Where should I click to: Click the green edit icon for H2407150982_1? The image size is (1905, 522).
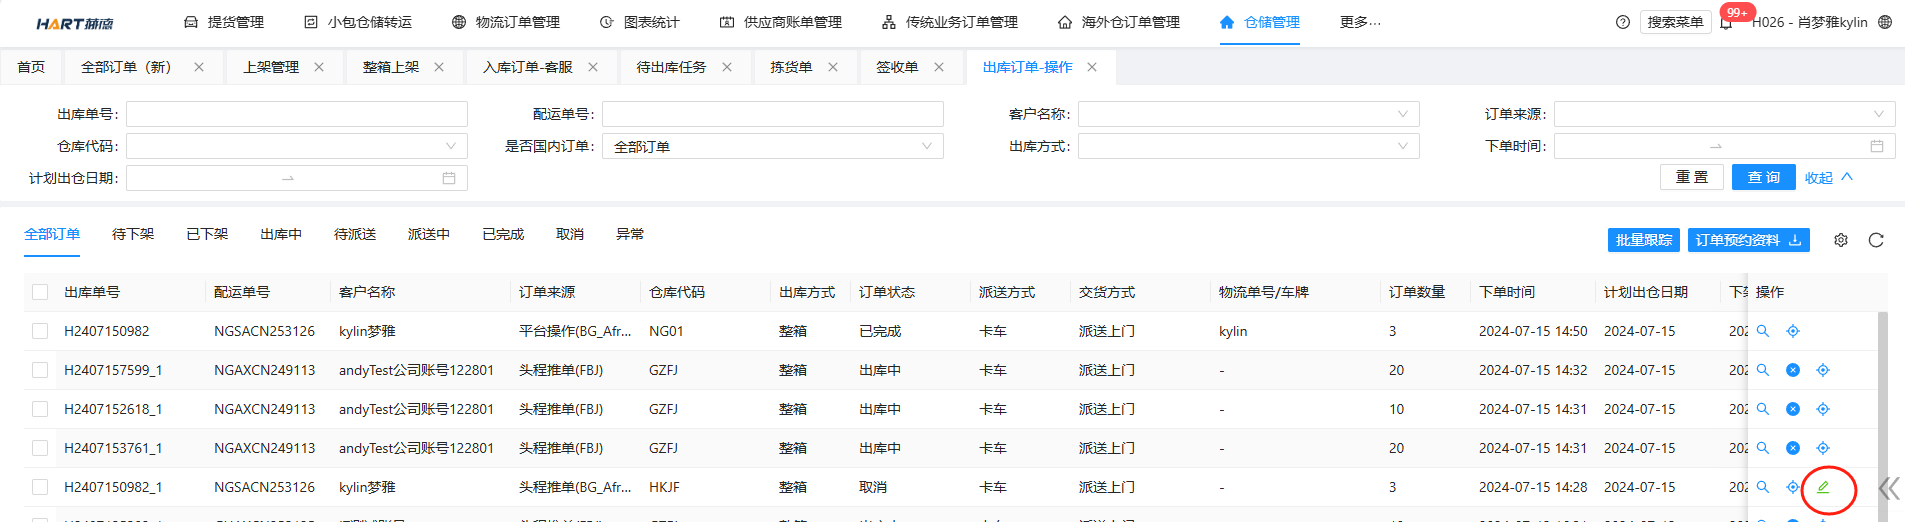1823,487
